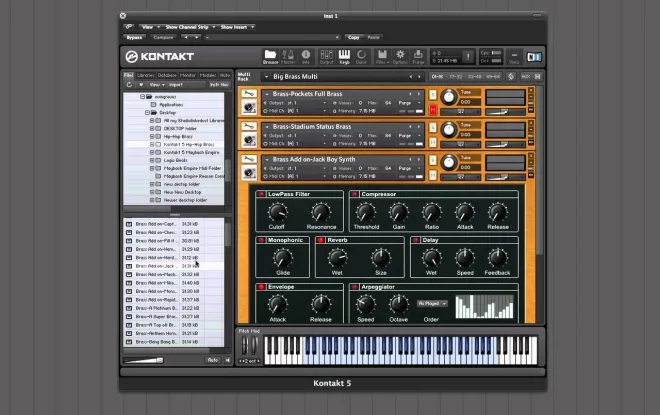Click the browser preview volume slider
Viewport: 660px width, 415px height.
(143, 360)
